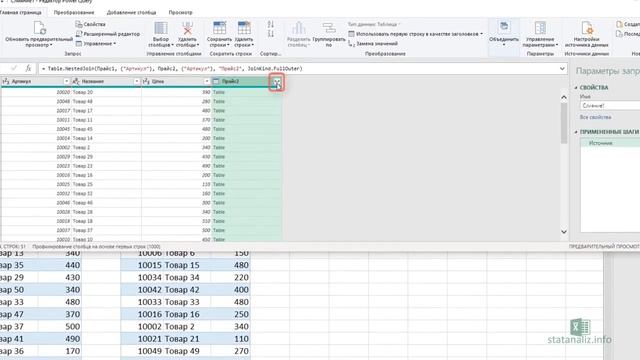
Task: Click Table cell in the Товар 48 row
Action: point(247,101)
